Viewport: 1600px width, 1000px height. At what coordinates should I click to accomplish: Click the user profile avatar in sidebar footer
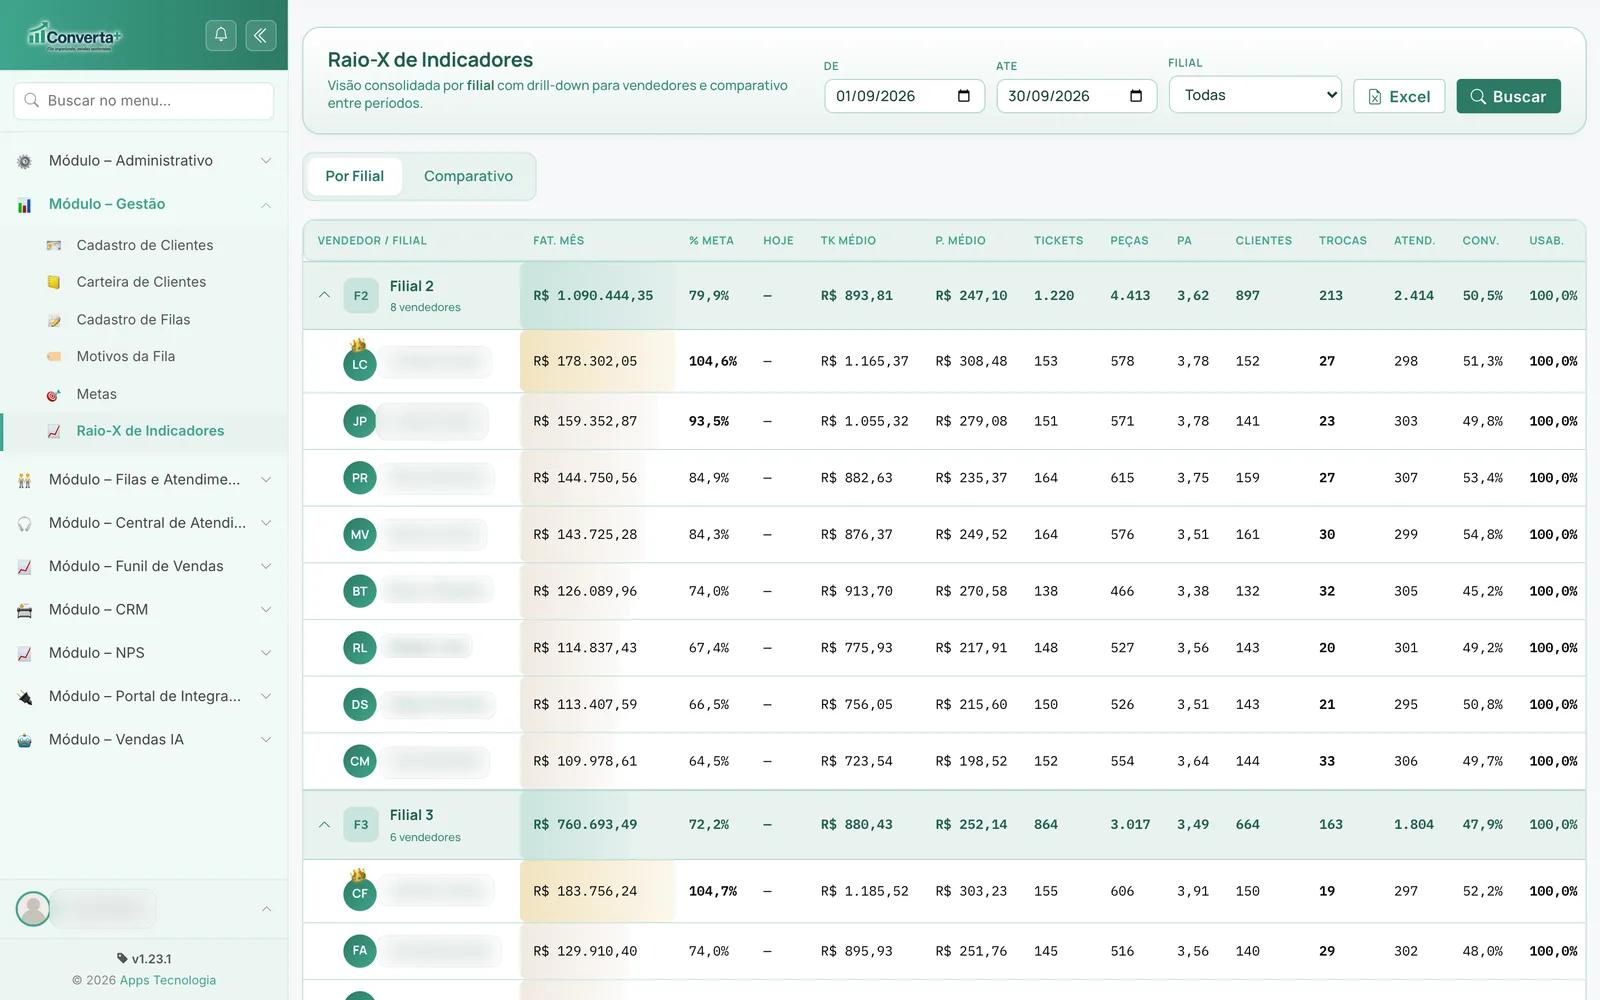pos(33,909)
